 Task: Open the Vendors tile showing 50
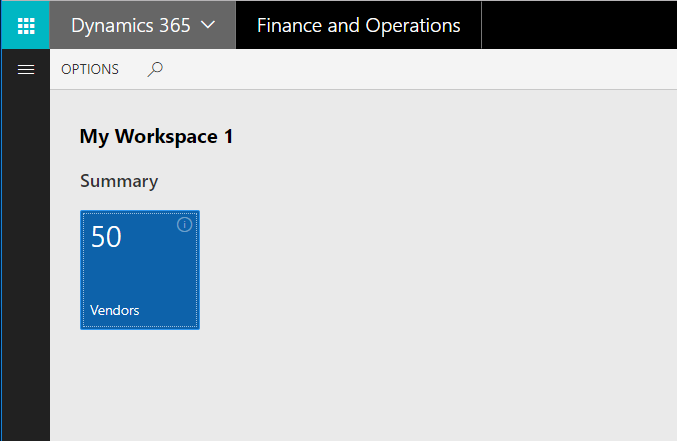tap(140, 270)
